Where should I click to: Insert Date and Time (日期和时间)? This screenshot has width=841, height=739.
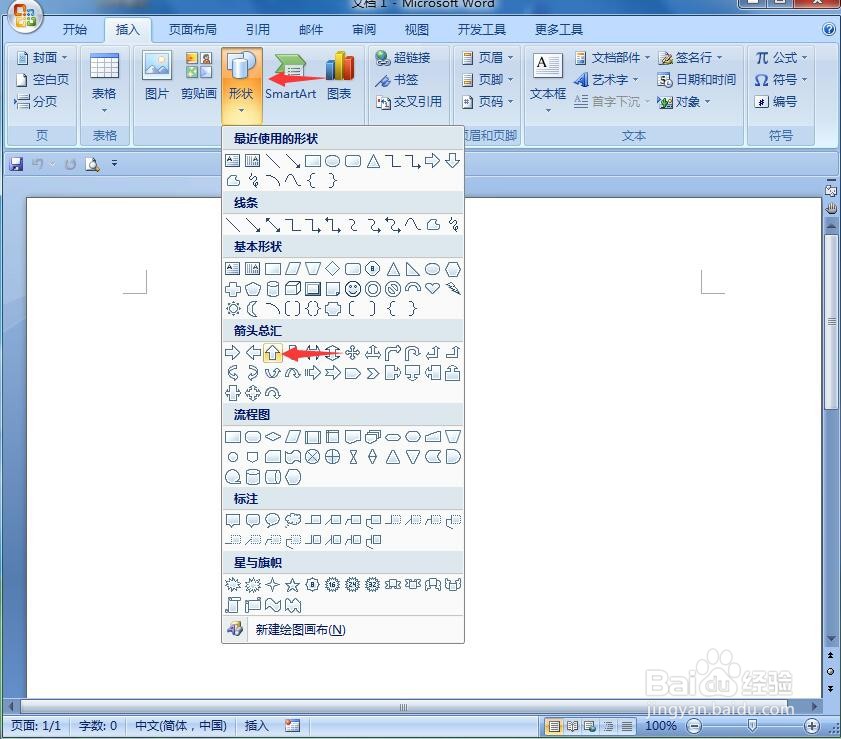tap(696, 79)
